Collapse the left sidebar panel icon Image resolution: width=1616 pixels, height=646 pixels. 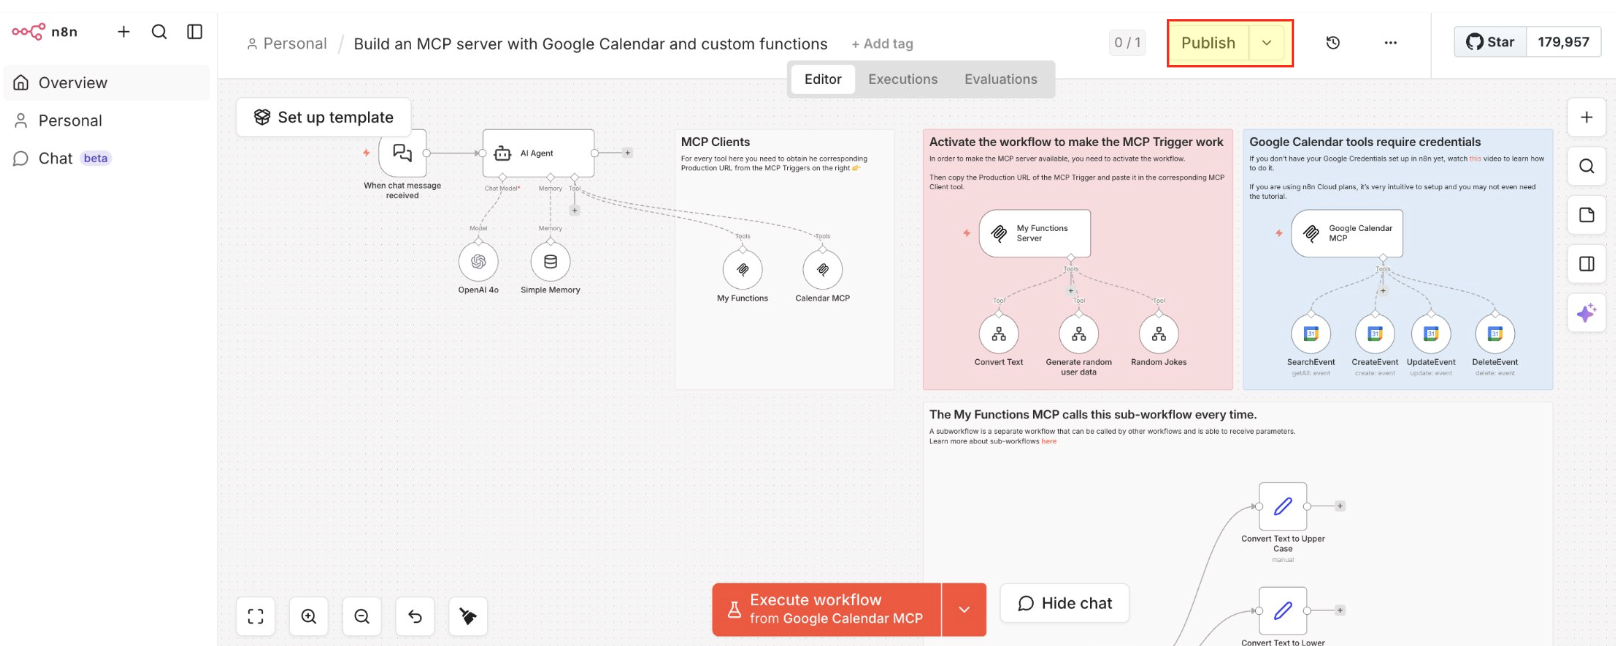click(x=195, y=32)
